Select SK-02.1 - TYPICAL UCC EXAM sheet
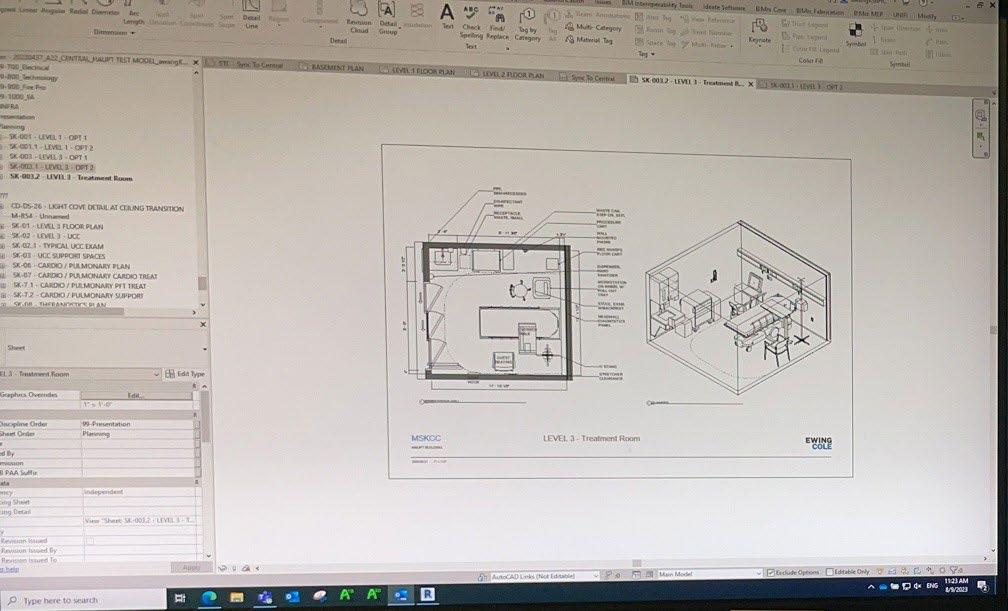This screenshot has height=611, width=1008. click(x=57, y=246)
